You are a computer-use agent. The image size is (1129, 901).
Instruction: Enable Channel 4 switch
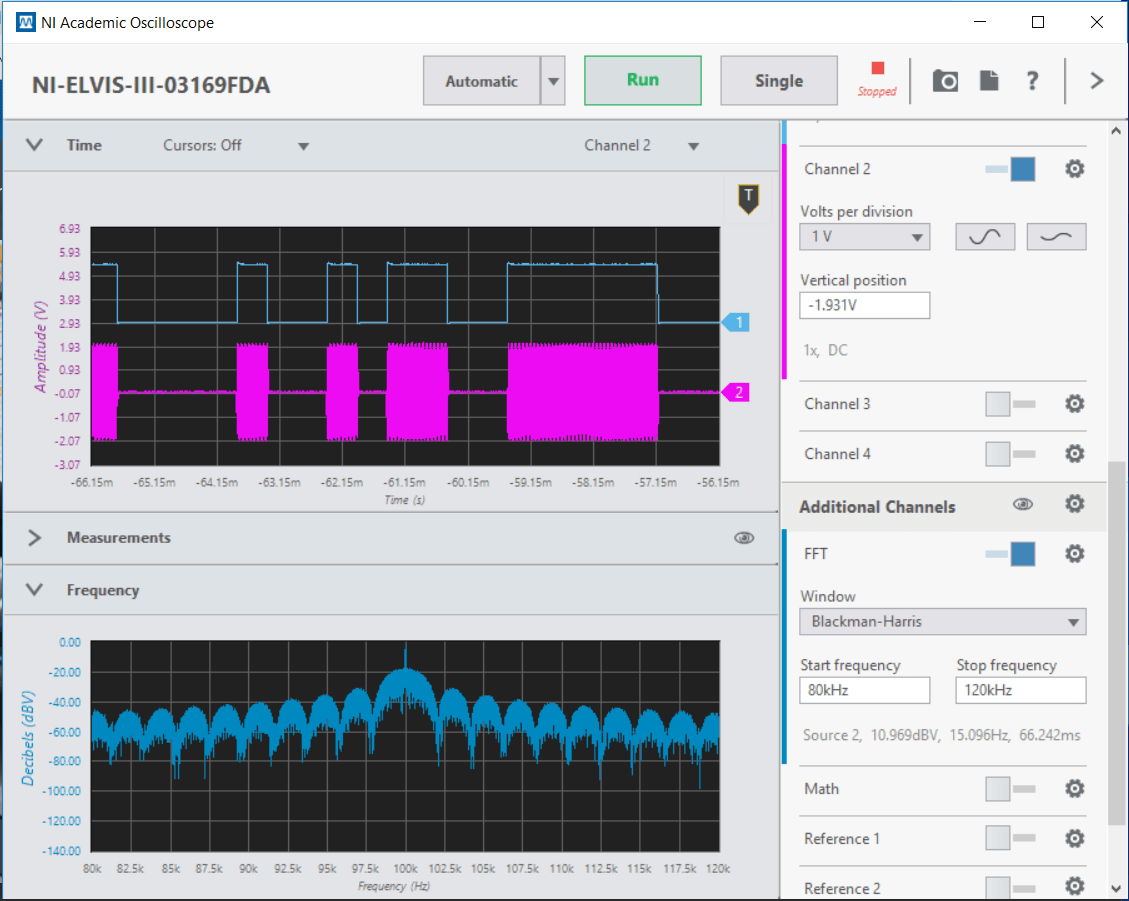[x=1011, y=454]
